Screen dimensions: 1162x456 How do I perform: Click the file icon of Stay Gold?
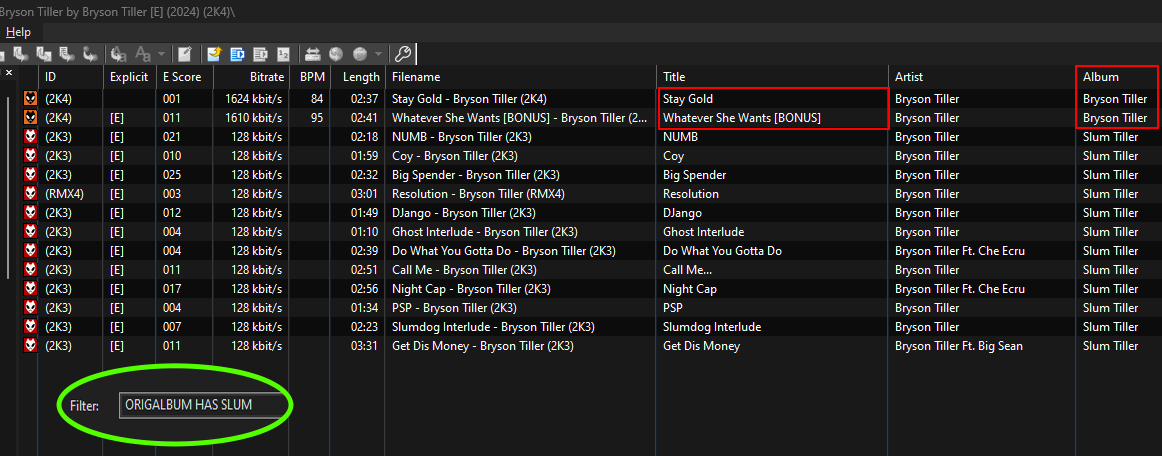30,99
